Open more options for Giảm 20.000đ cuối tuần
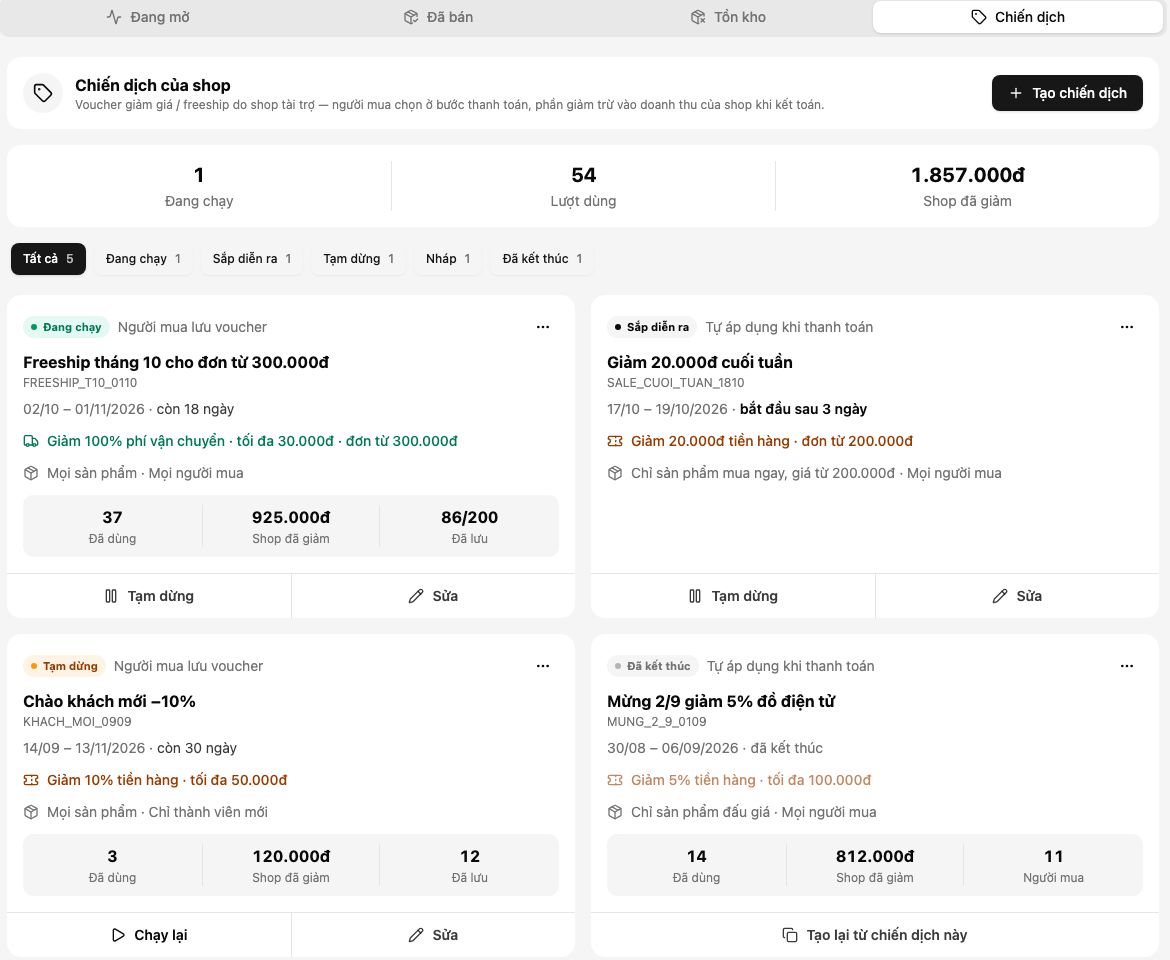The image size is (1170, 960). tap(1127, 327)
